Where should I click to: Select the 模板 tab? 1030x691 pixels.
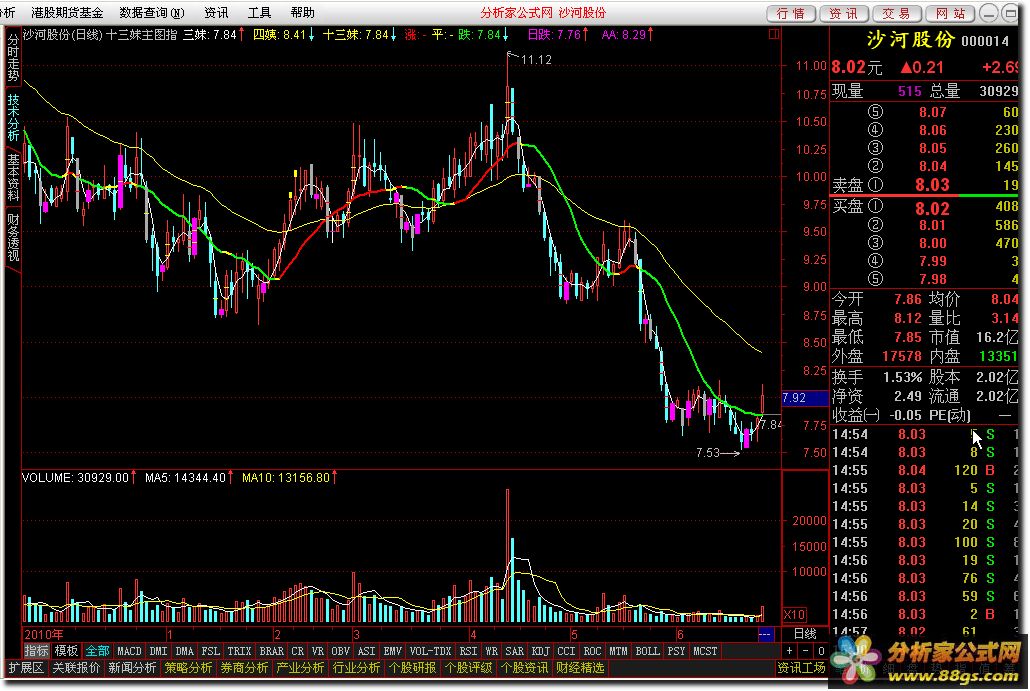point(66,651)
